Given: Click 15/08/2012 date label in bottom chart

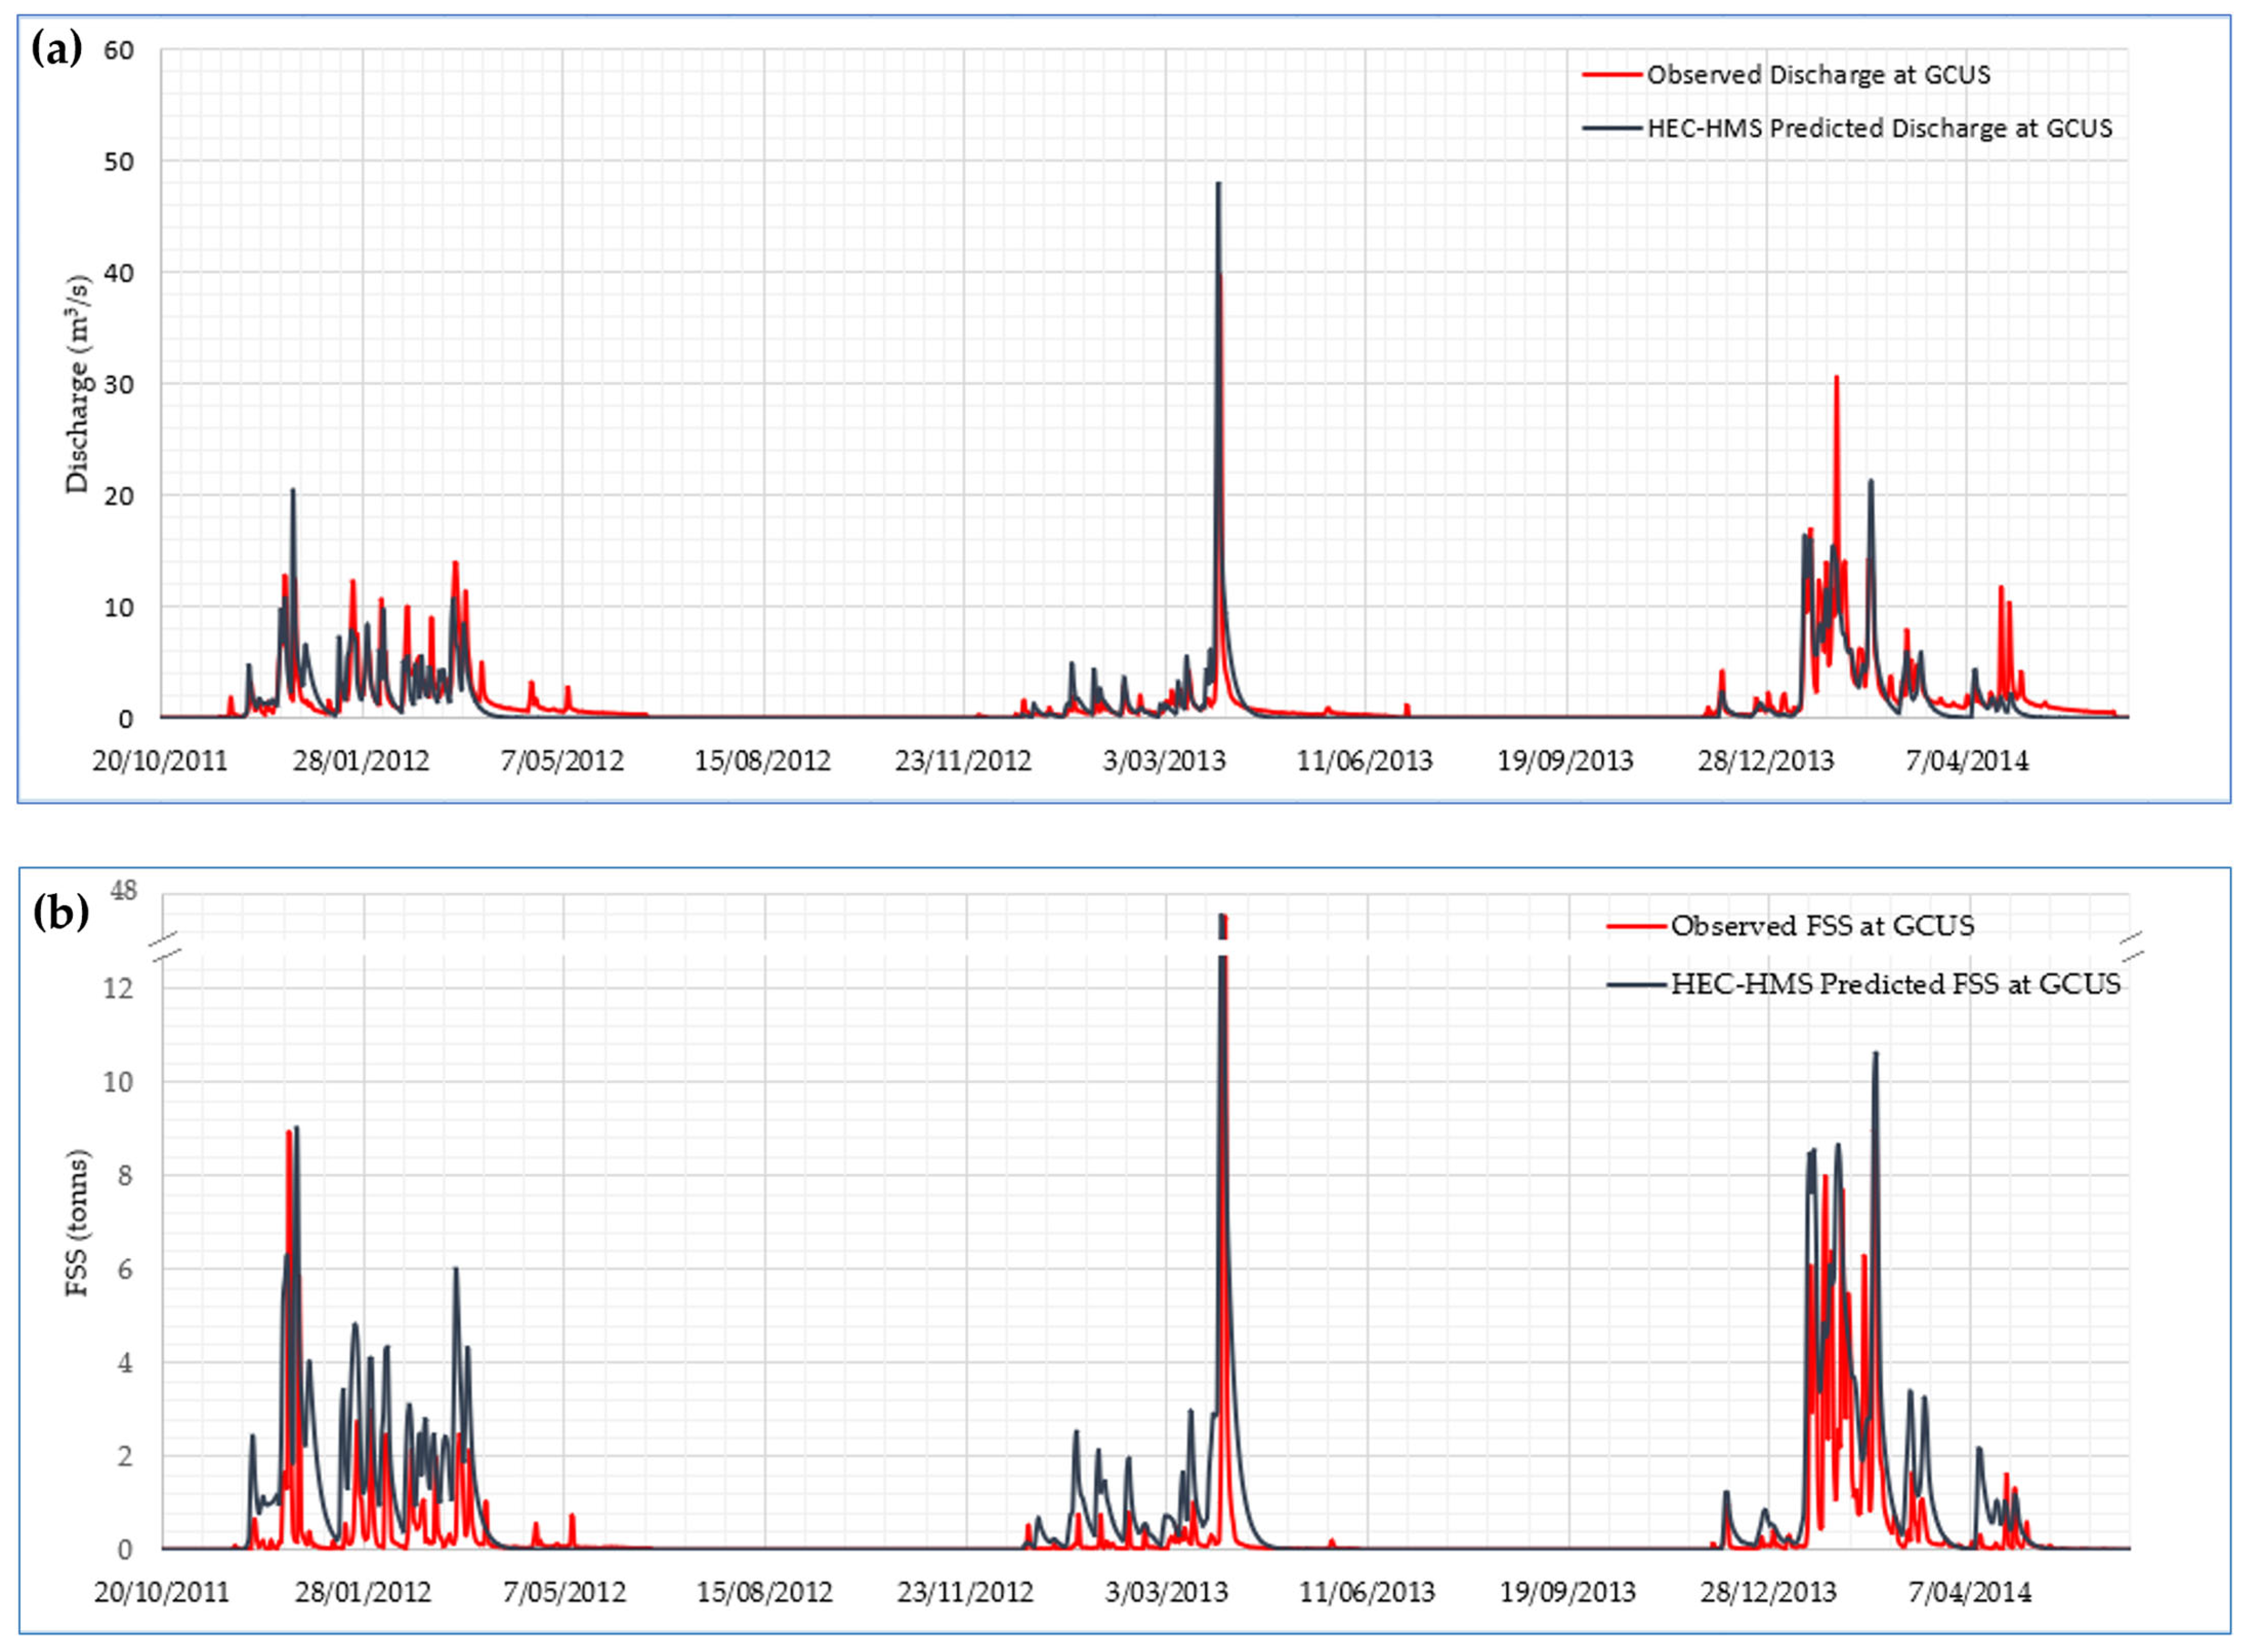Looking at the screenshot, I should pos(765,1592).
